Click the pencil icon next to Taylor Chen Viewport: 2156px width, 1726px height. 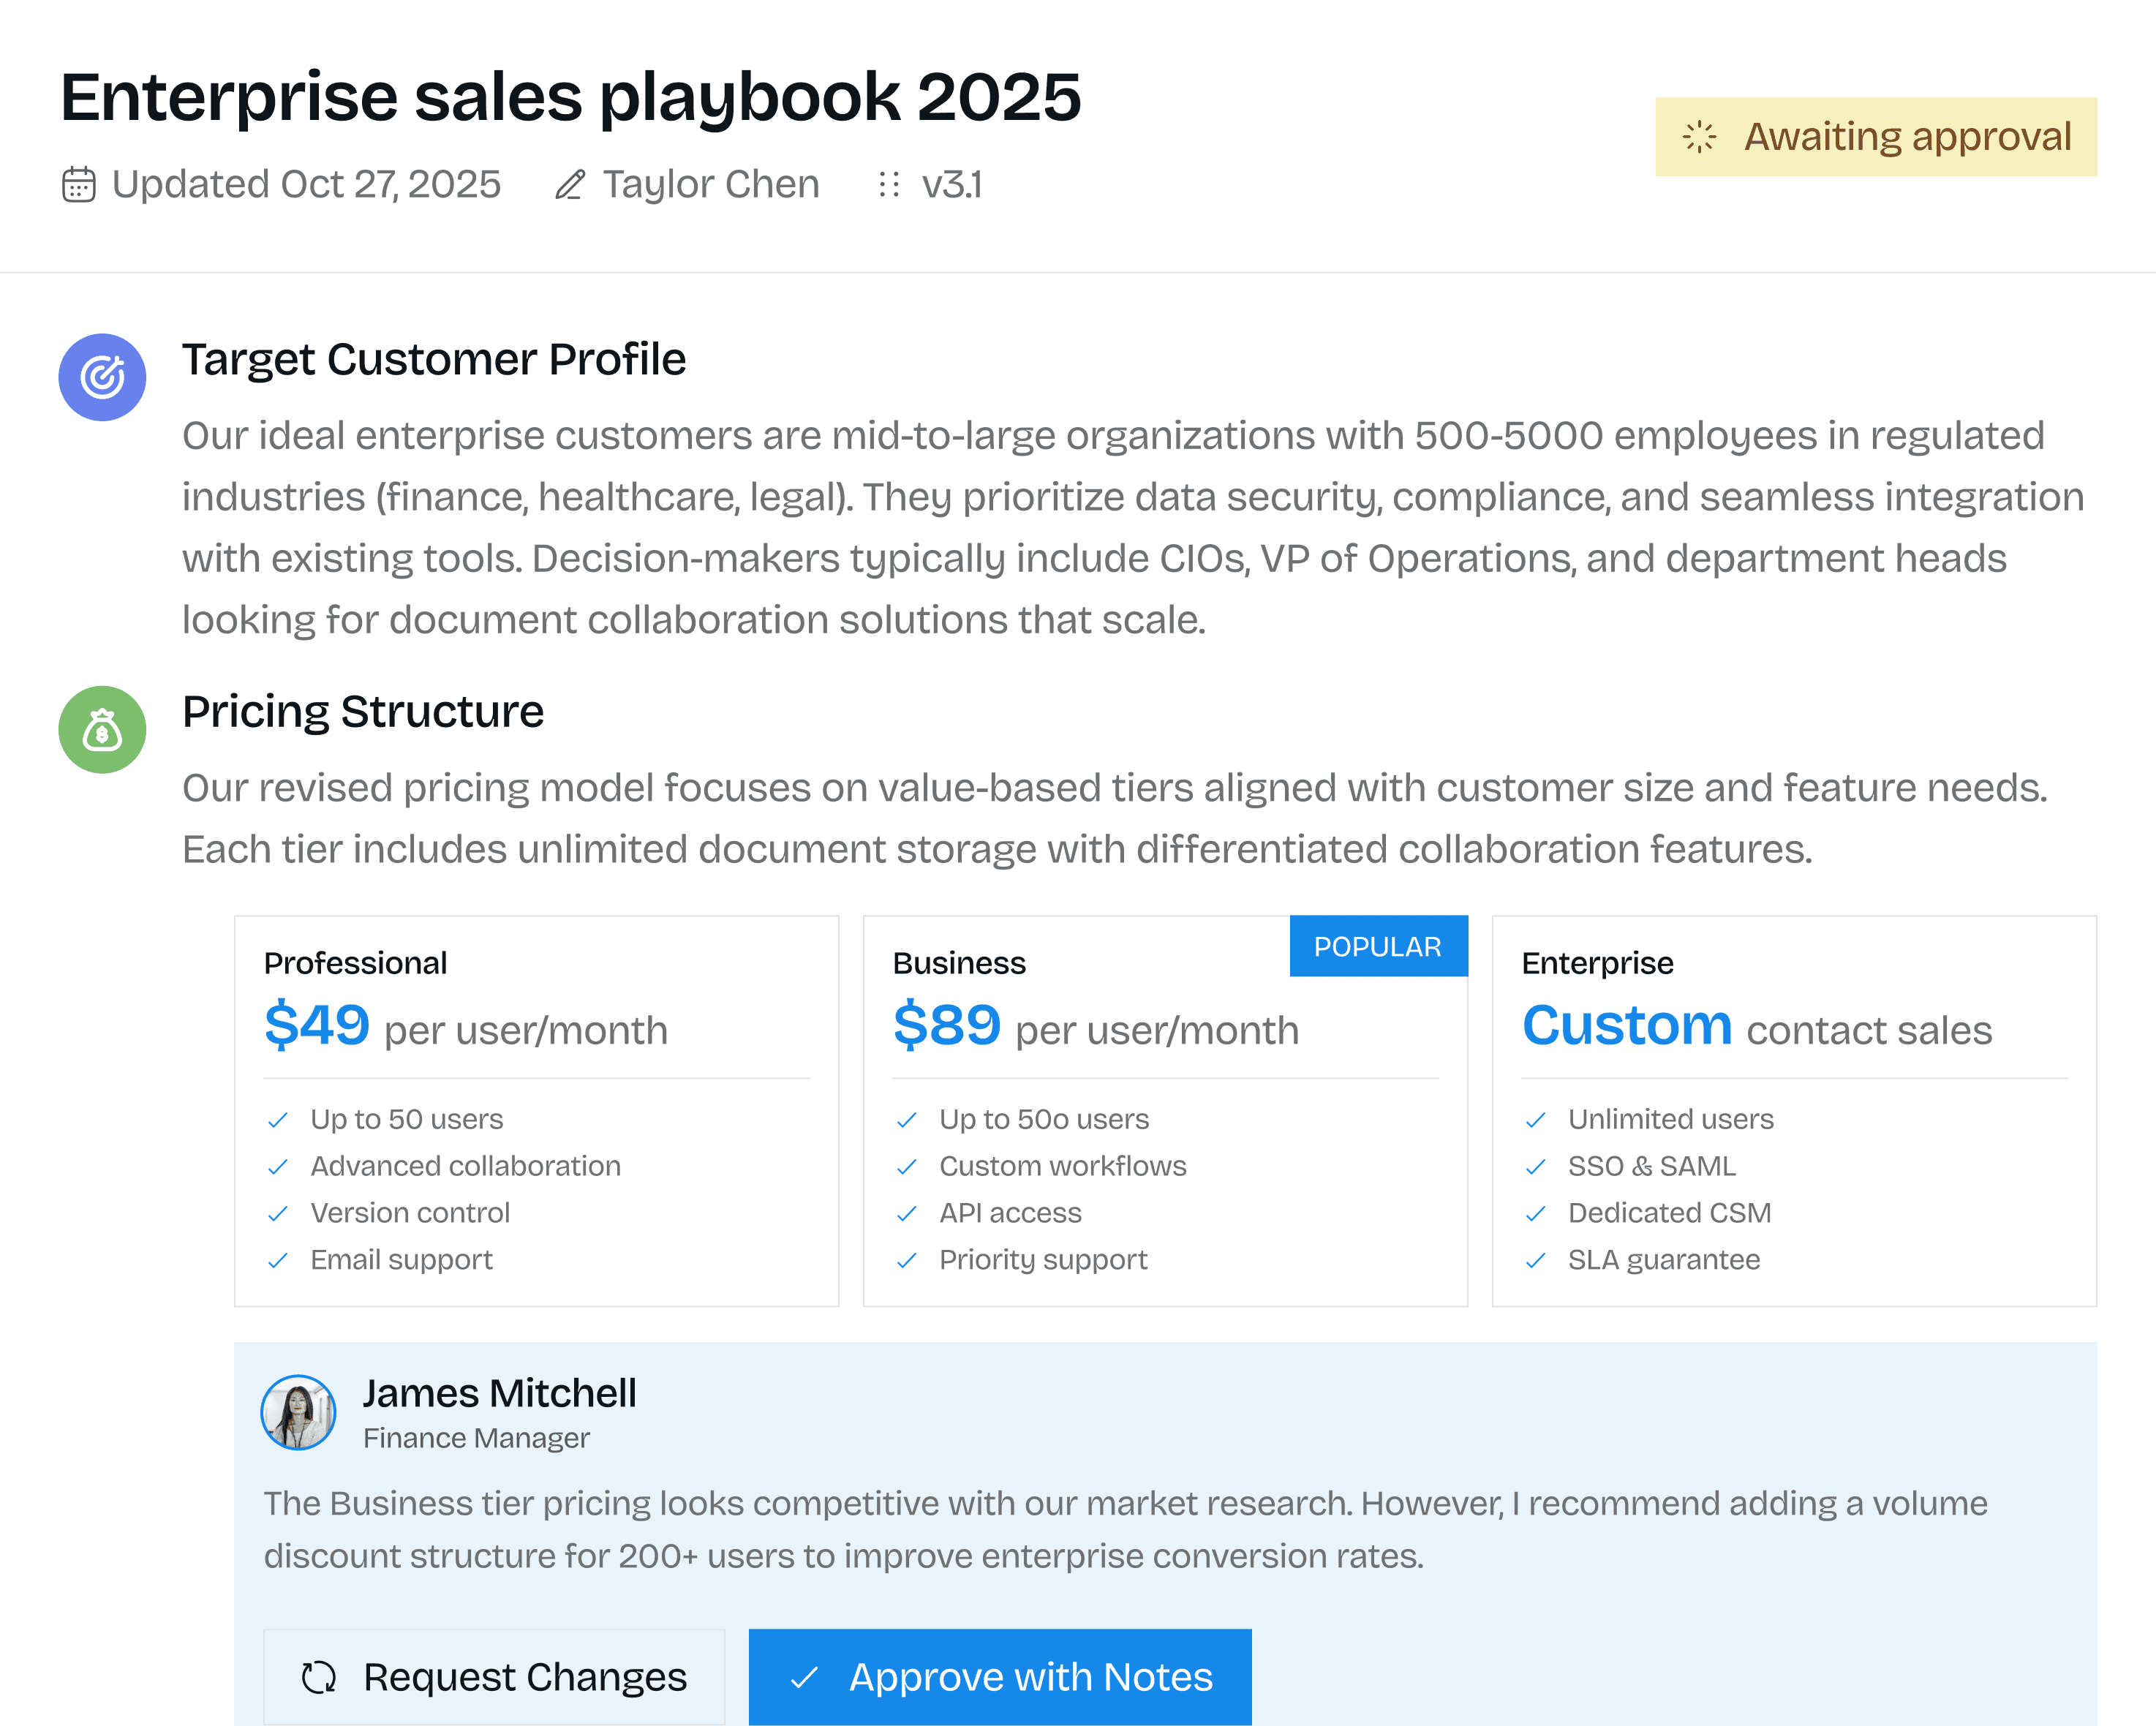coord(570,185)
